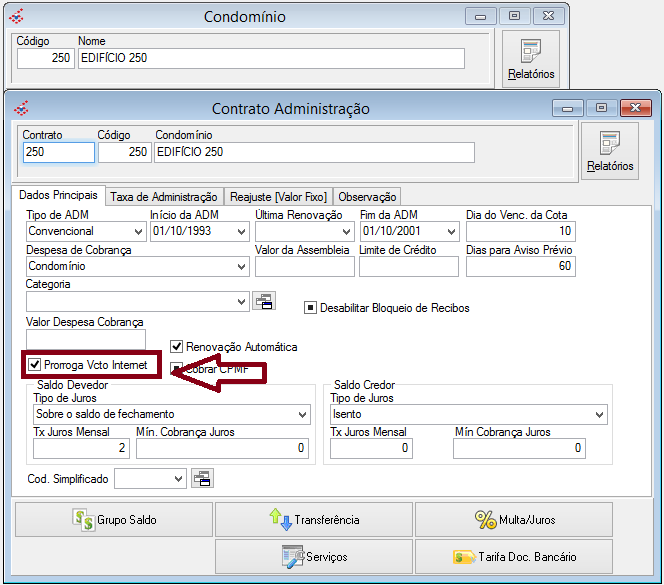Open lookup icon next to Categoria
Screen dimensions: 664x585
point(263,302)
